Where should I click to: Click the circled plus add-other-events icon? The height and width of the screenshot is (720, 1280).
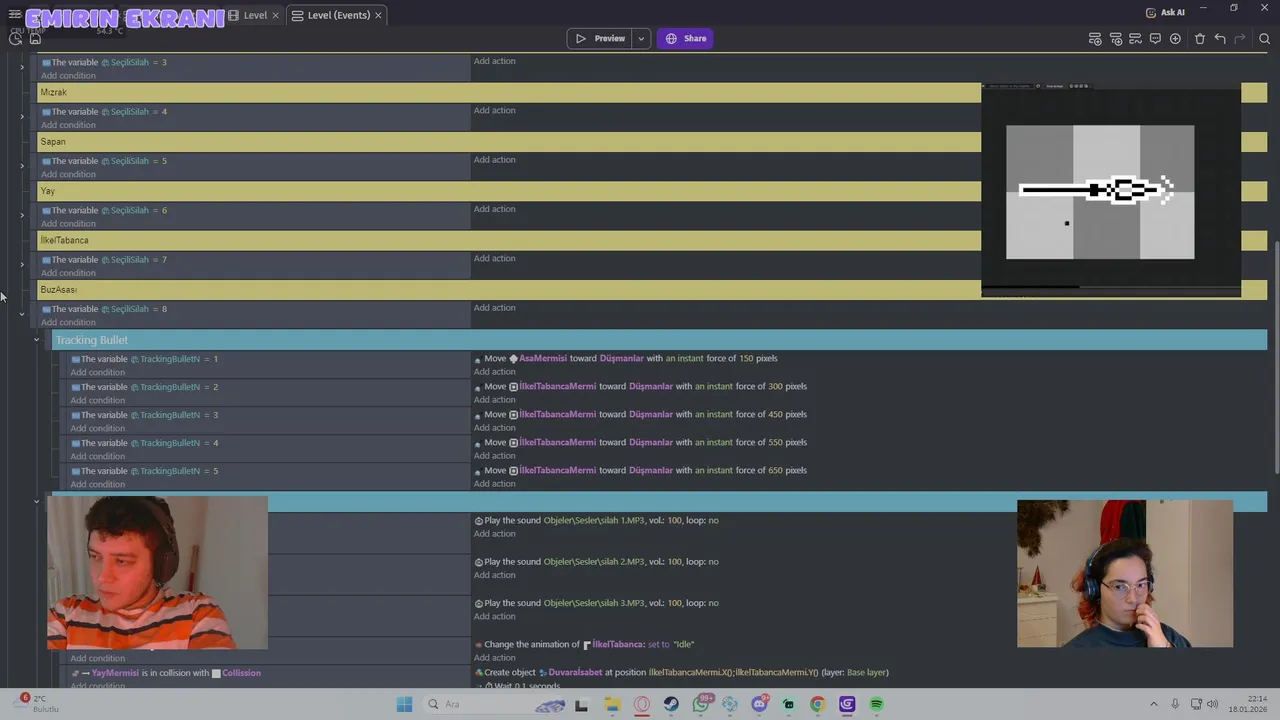(1175, 39)
